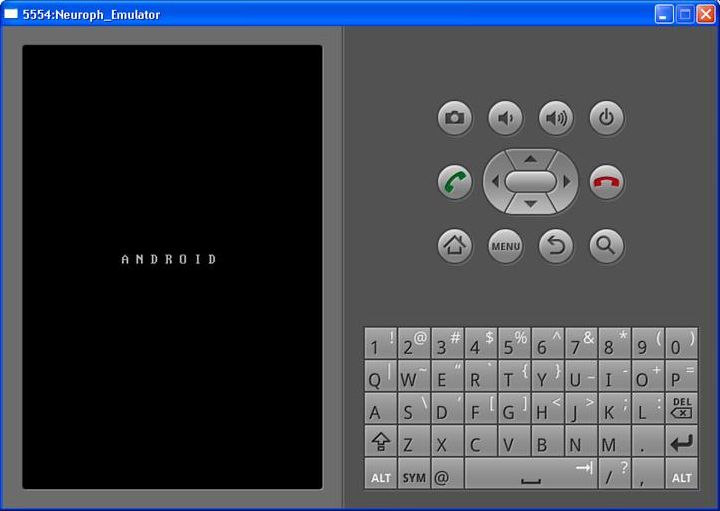This screenshot has height=511, width=720.
Task: Open search with the magnifier button
Action: click(606, 245)
